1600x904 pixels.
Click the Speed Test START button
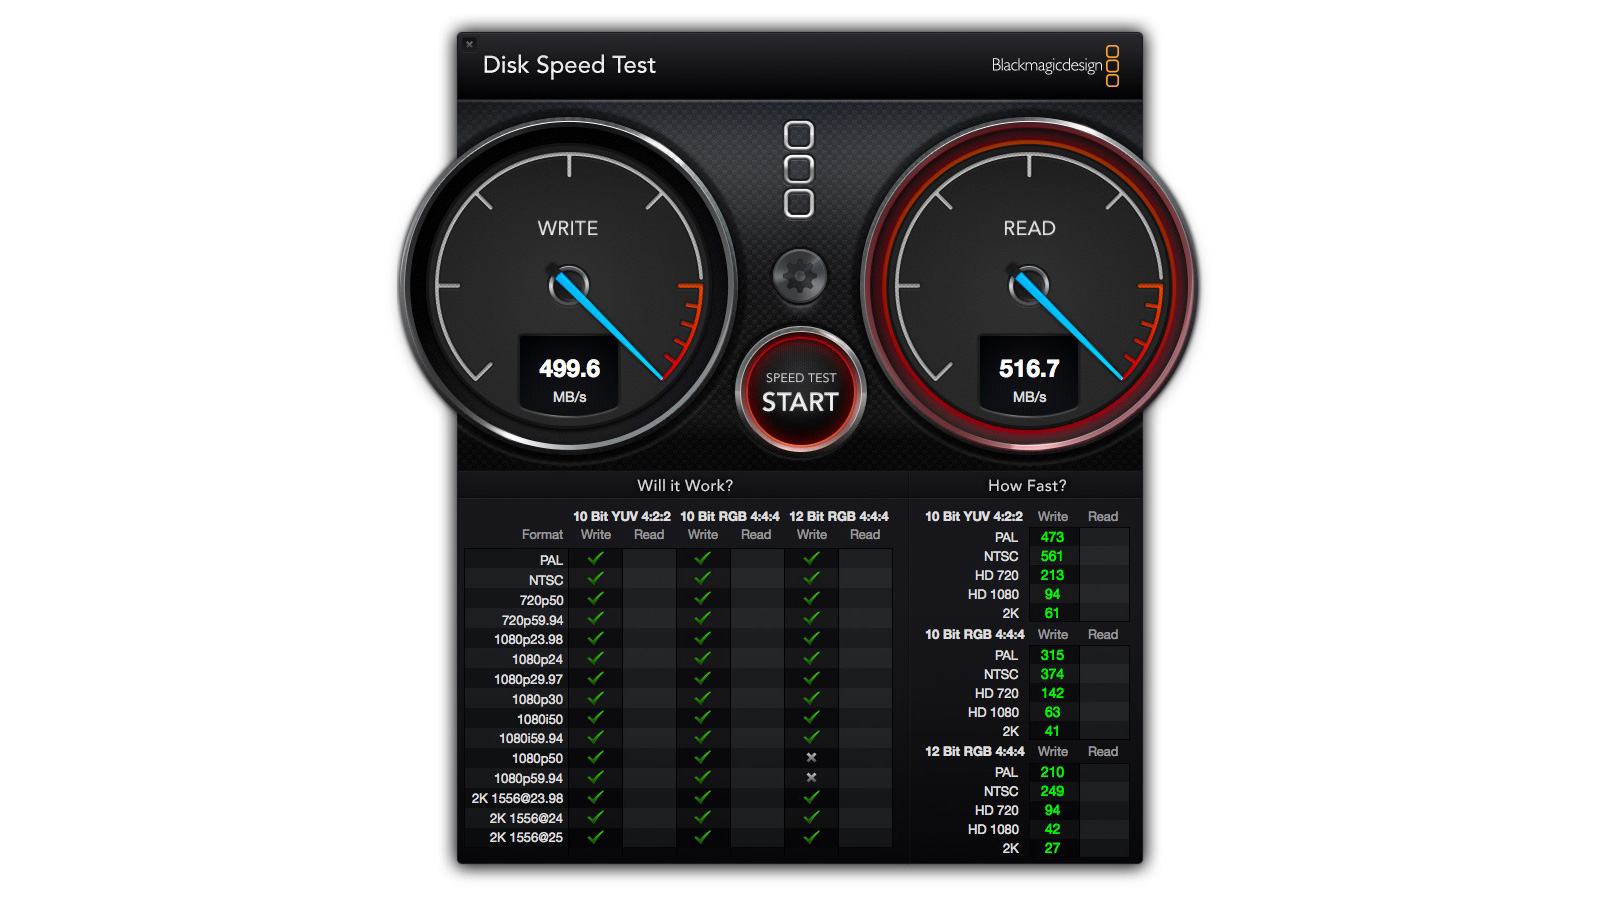point(800,392)
